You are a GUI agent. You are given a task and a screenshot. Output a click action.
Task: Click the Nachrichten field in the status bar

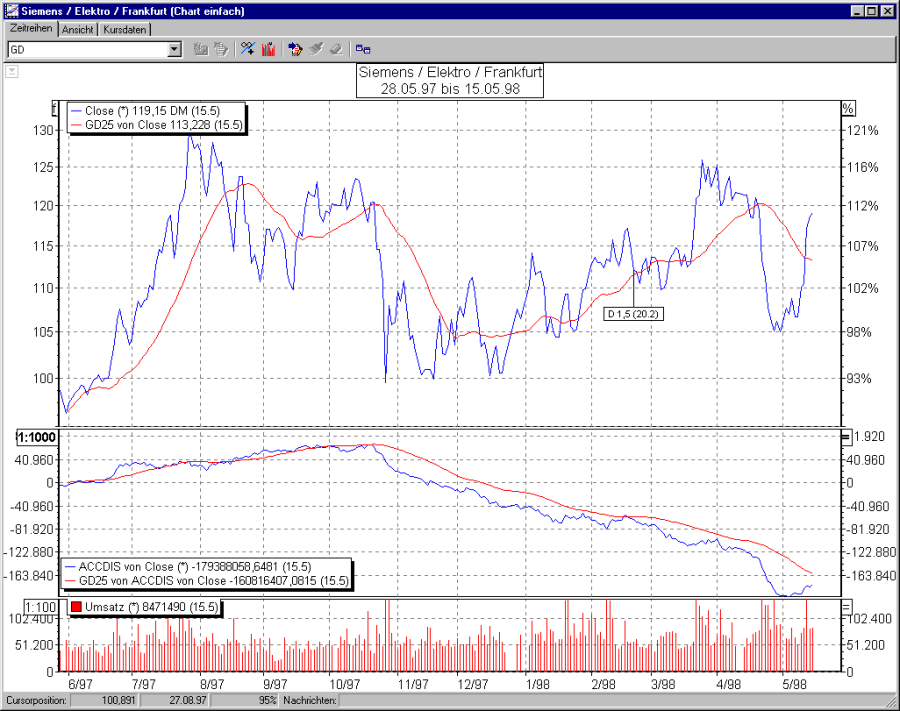(x=310, y=700)
